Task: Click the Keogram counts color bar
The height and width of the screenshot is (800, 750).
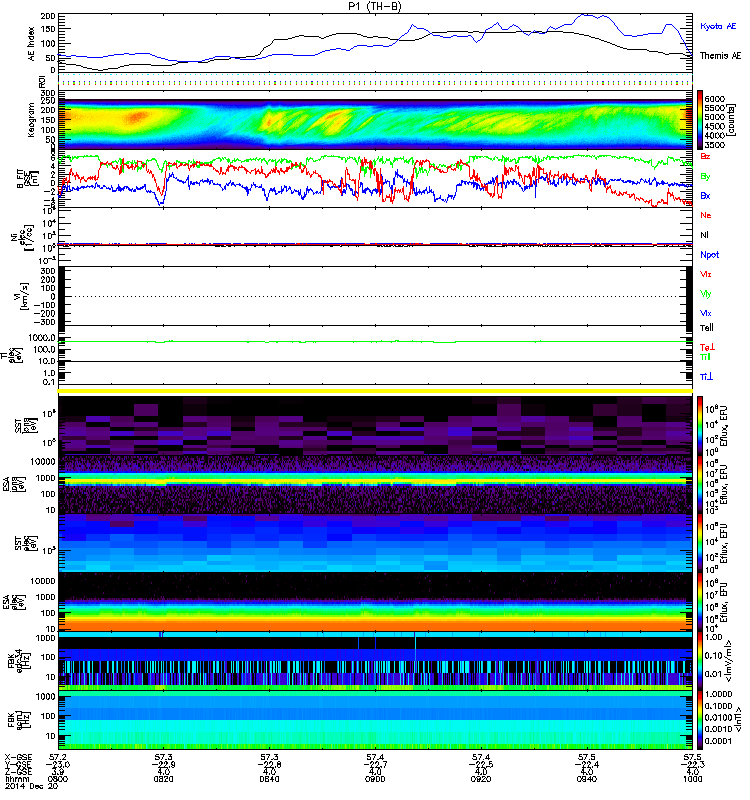Action: [700, 120]
